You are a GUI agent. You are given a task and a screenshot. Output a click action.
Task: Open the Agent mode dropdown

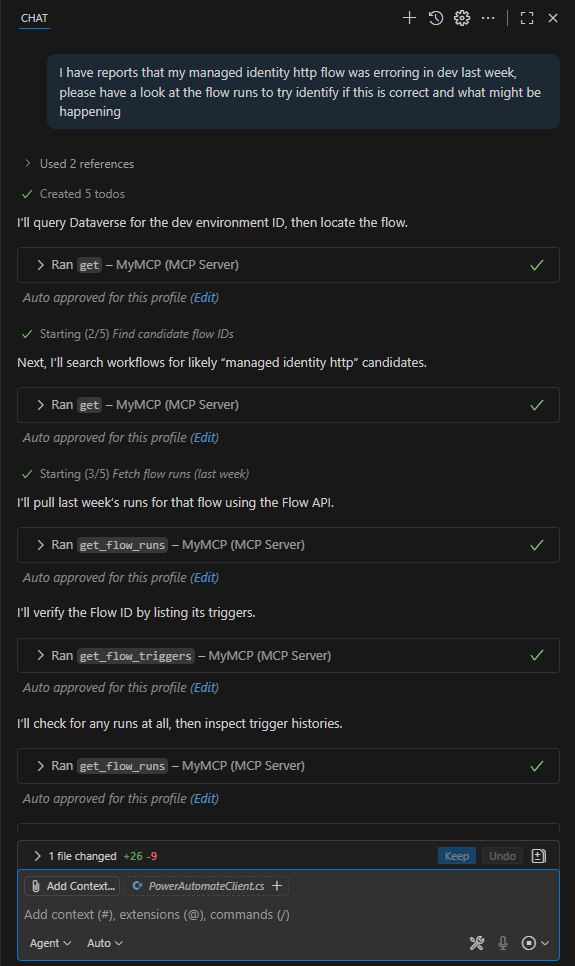51,943
